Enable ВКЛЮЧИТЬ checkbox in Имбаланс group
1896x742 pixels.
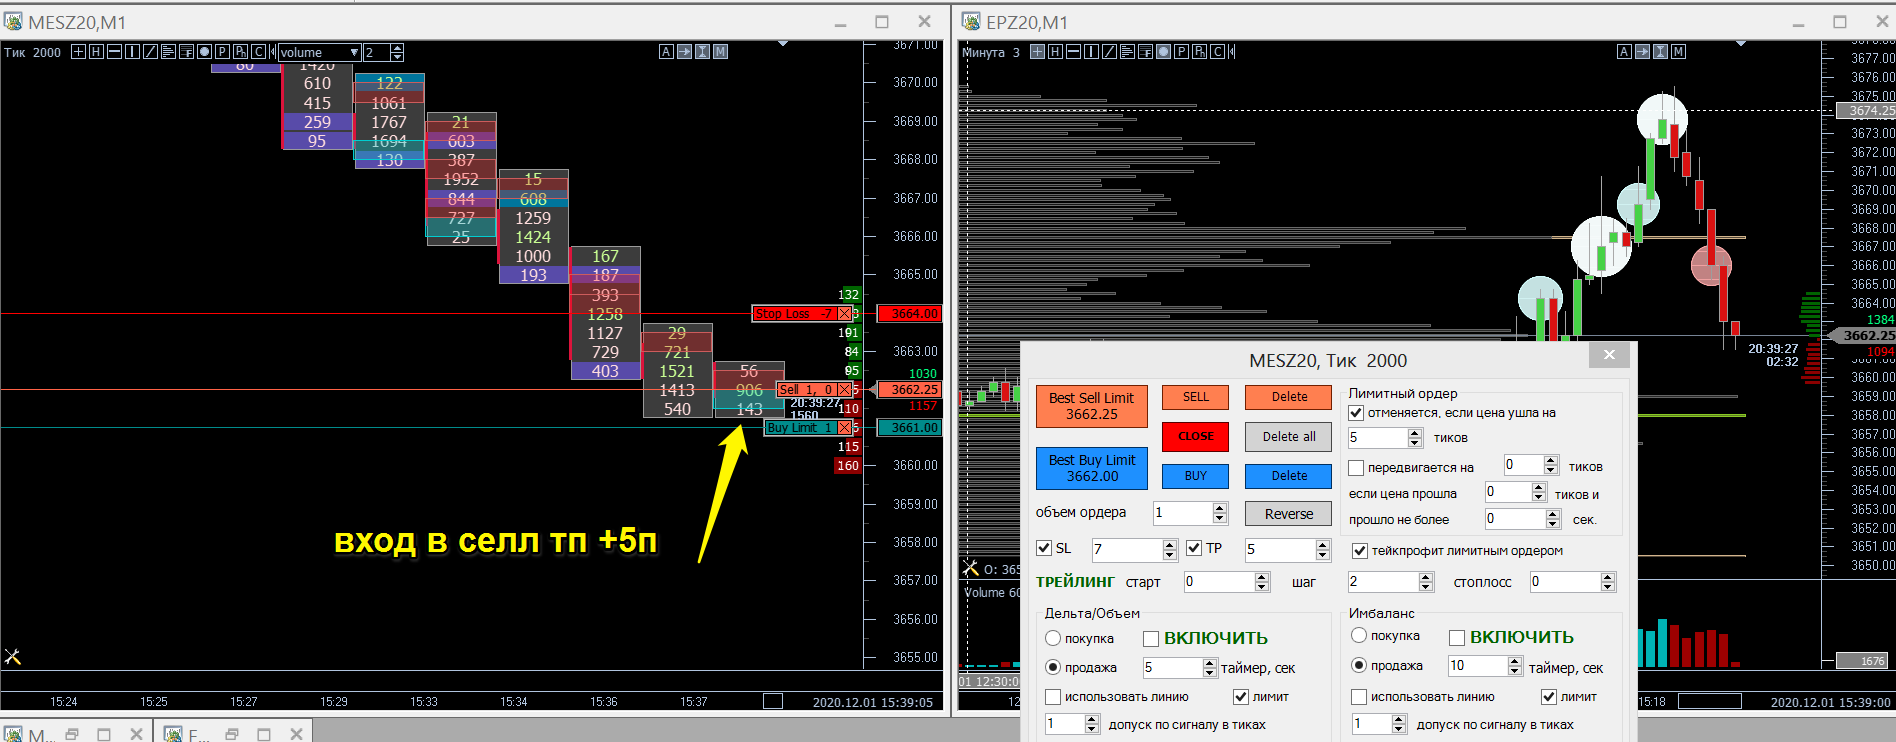1457,638
